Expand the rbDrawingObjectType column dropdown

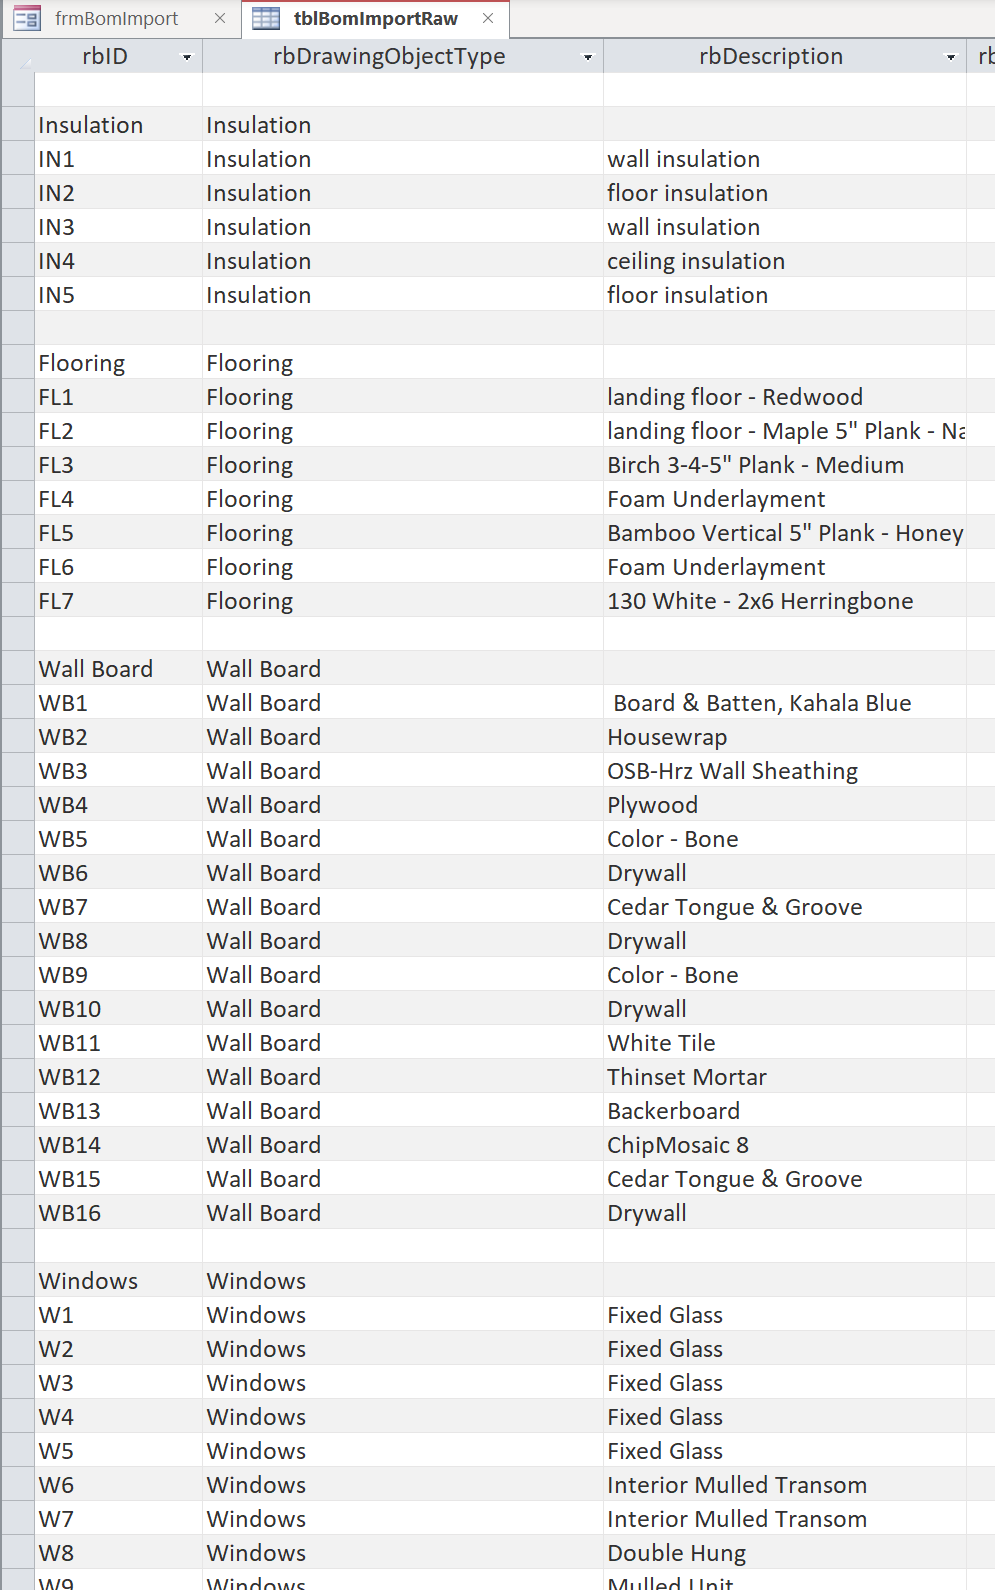588,58
